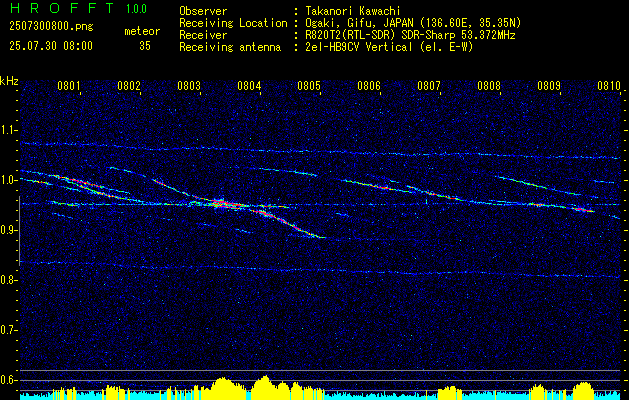
Task: Click the 1.1 frequency axis label
Action: click(8, 130)
